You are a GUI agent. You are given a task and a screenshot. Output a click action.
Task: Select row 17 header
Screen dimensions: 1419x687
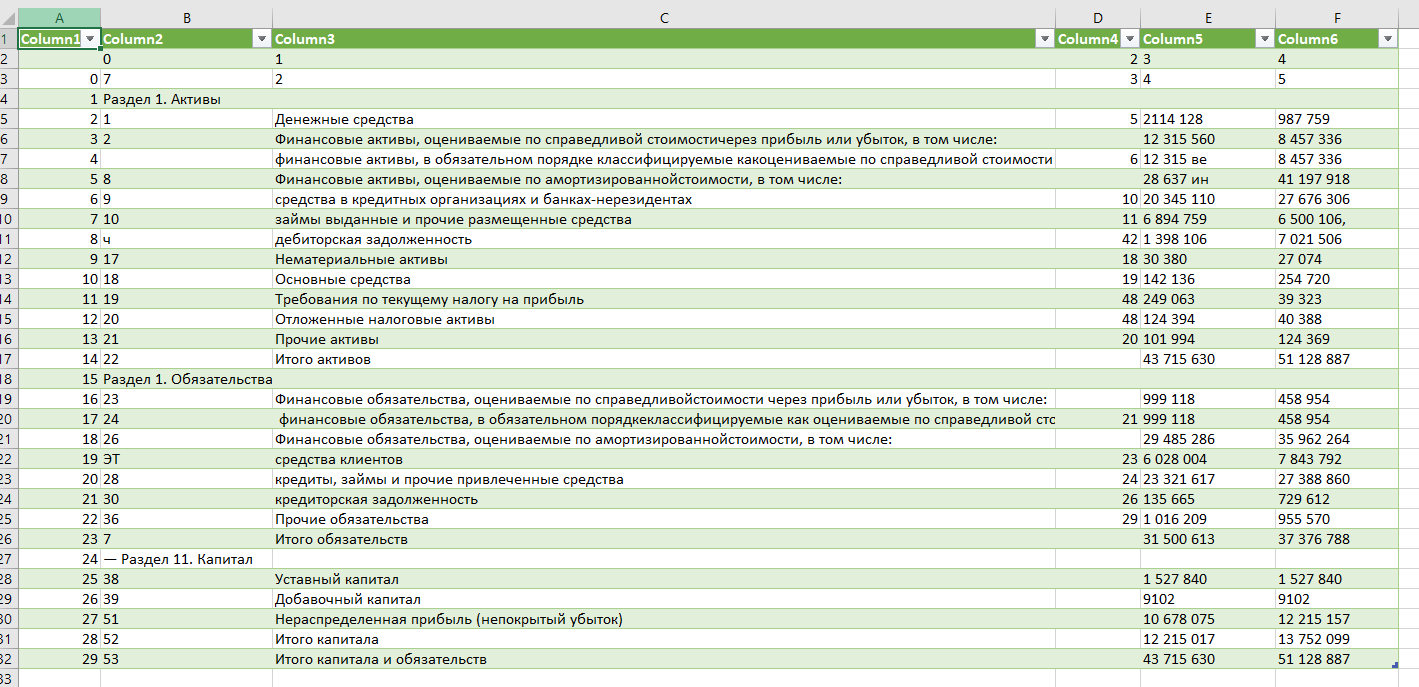[9, 359]
